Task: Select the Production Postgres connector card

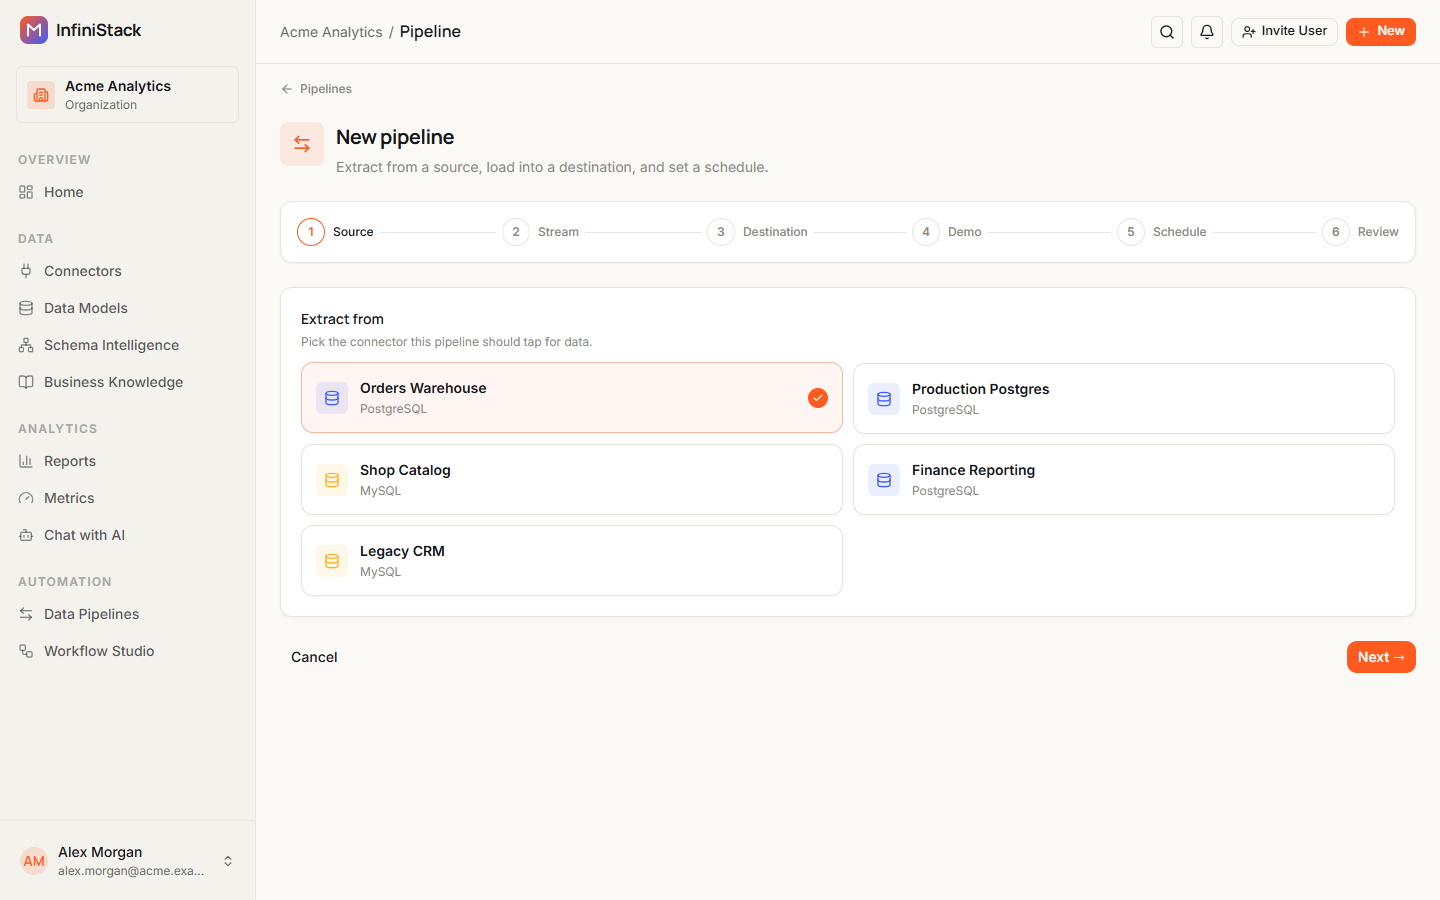Action: point(1124,399)
